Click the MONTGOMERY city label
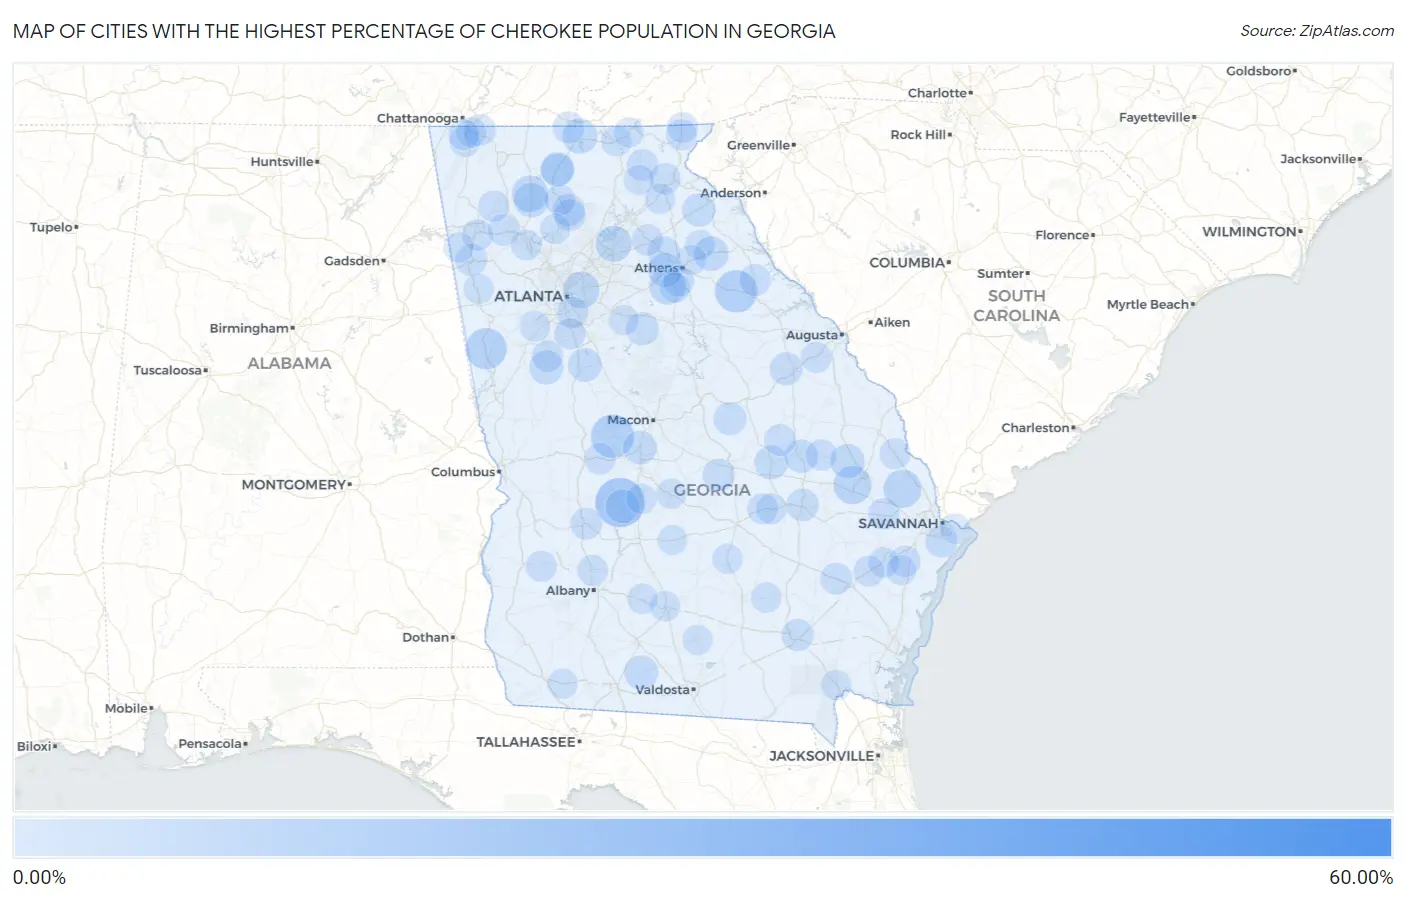Screen dimensions: 1406x899 tap(294, 484)
